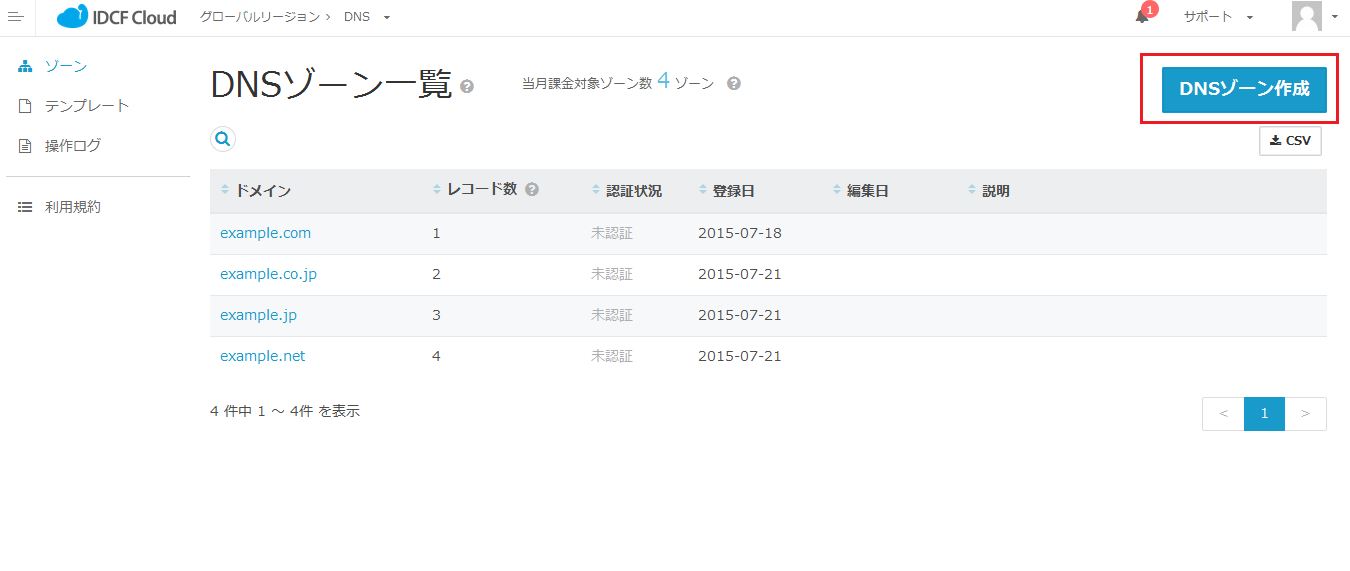
Task: Expand the サポート dropdown menu
Action: pyautogui.click(x=1217, y=17)
